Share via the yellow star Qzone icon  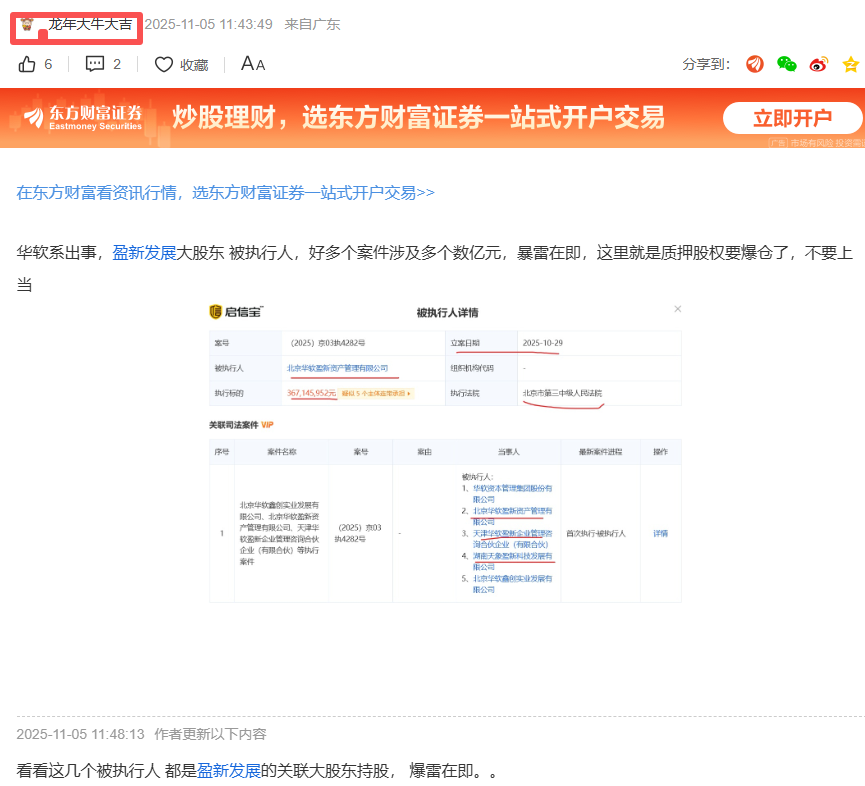click(x=851, y=65)
